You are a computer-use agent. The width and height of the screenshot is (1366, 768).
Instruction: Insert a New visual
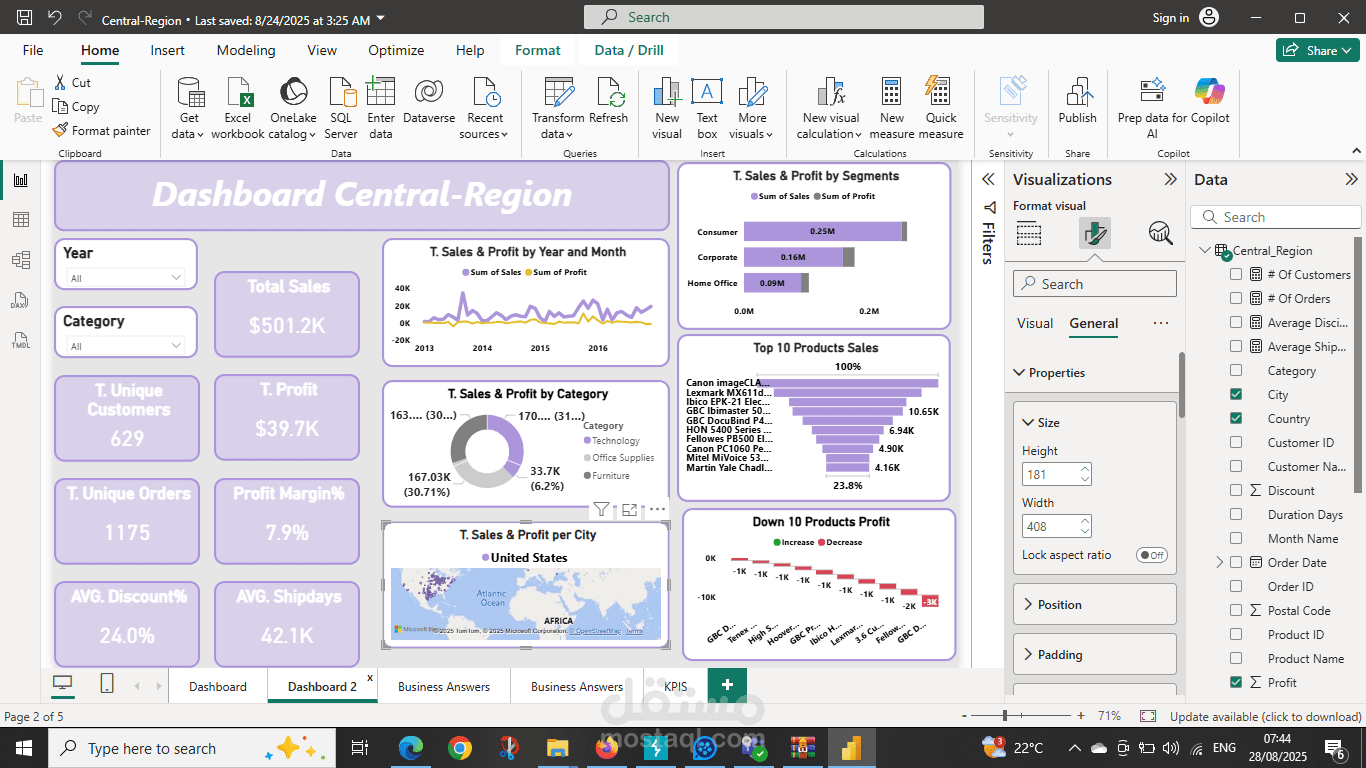coord(667,109)
